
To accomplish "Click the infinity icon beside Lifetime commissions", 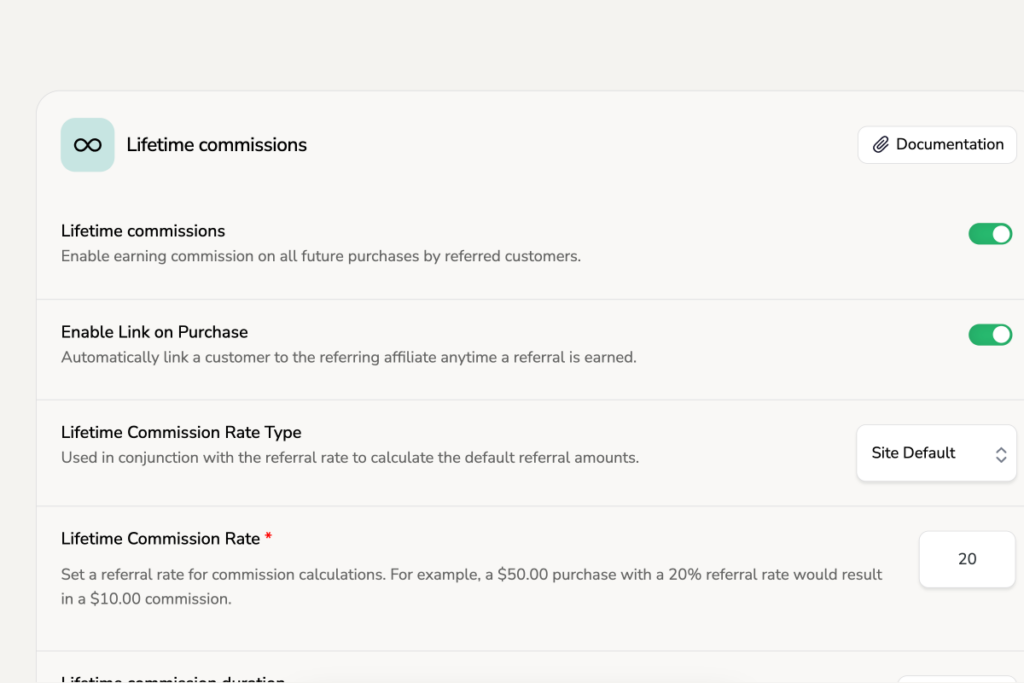I will point(87,144).
